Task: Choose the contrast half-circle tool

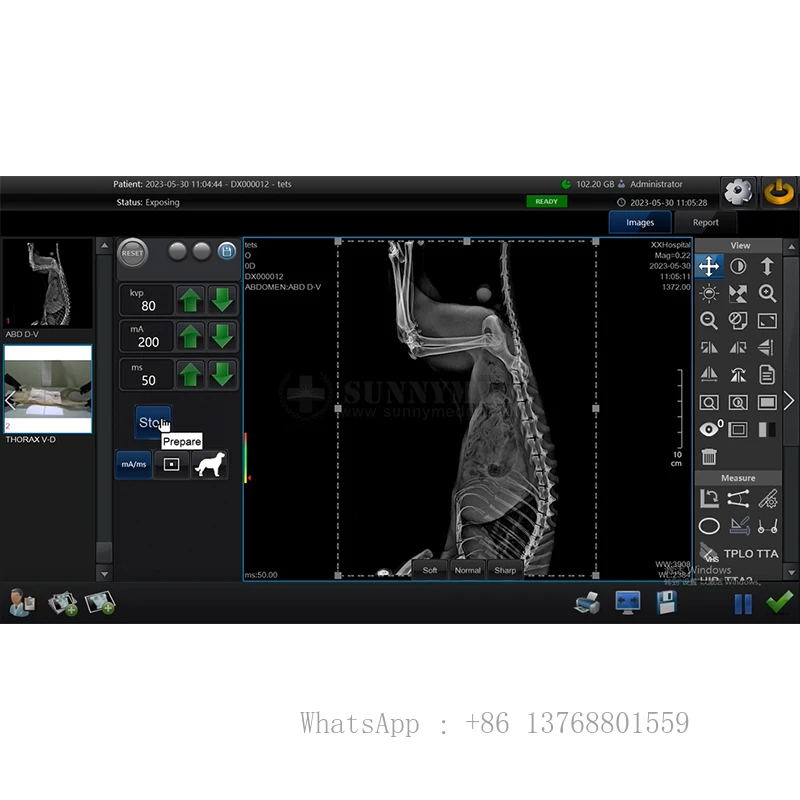Action: (x=738, y=266)
